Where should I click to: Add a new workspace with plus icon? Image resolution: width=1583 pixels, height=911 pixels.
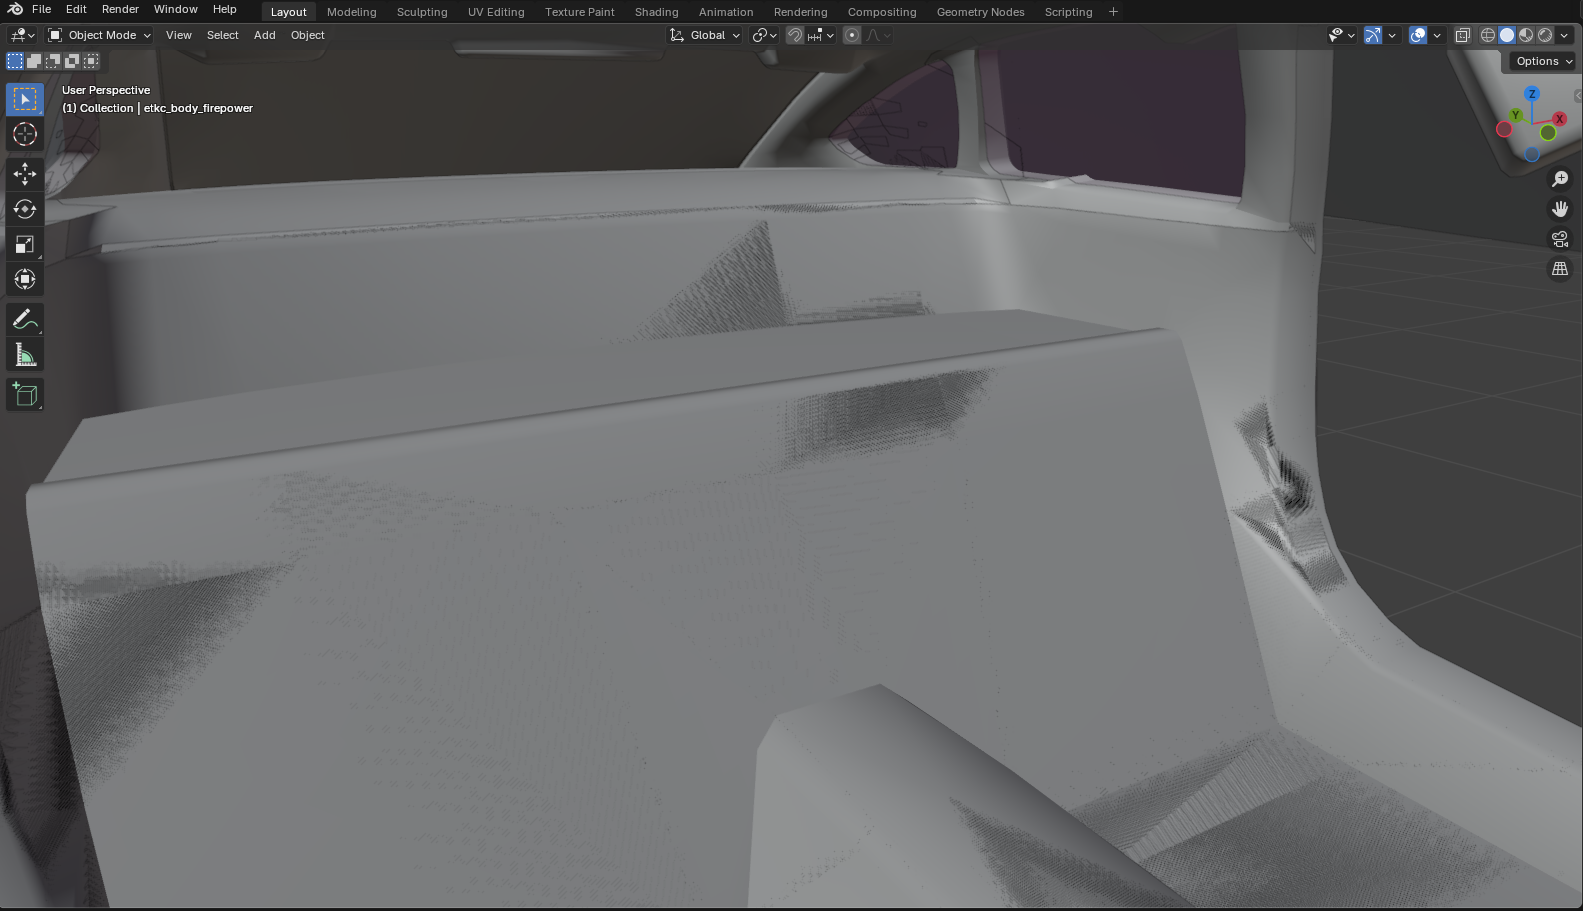(1113, 12)
